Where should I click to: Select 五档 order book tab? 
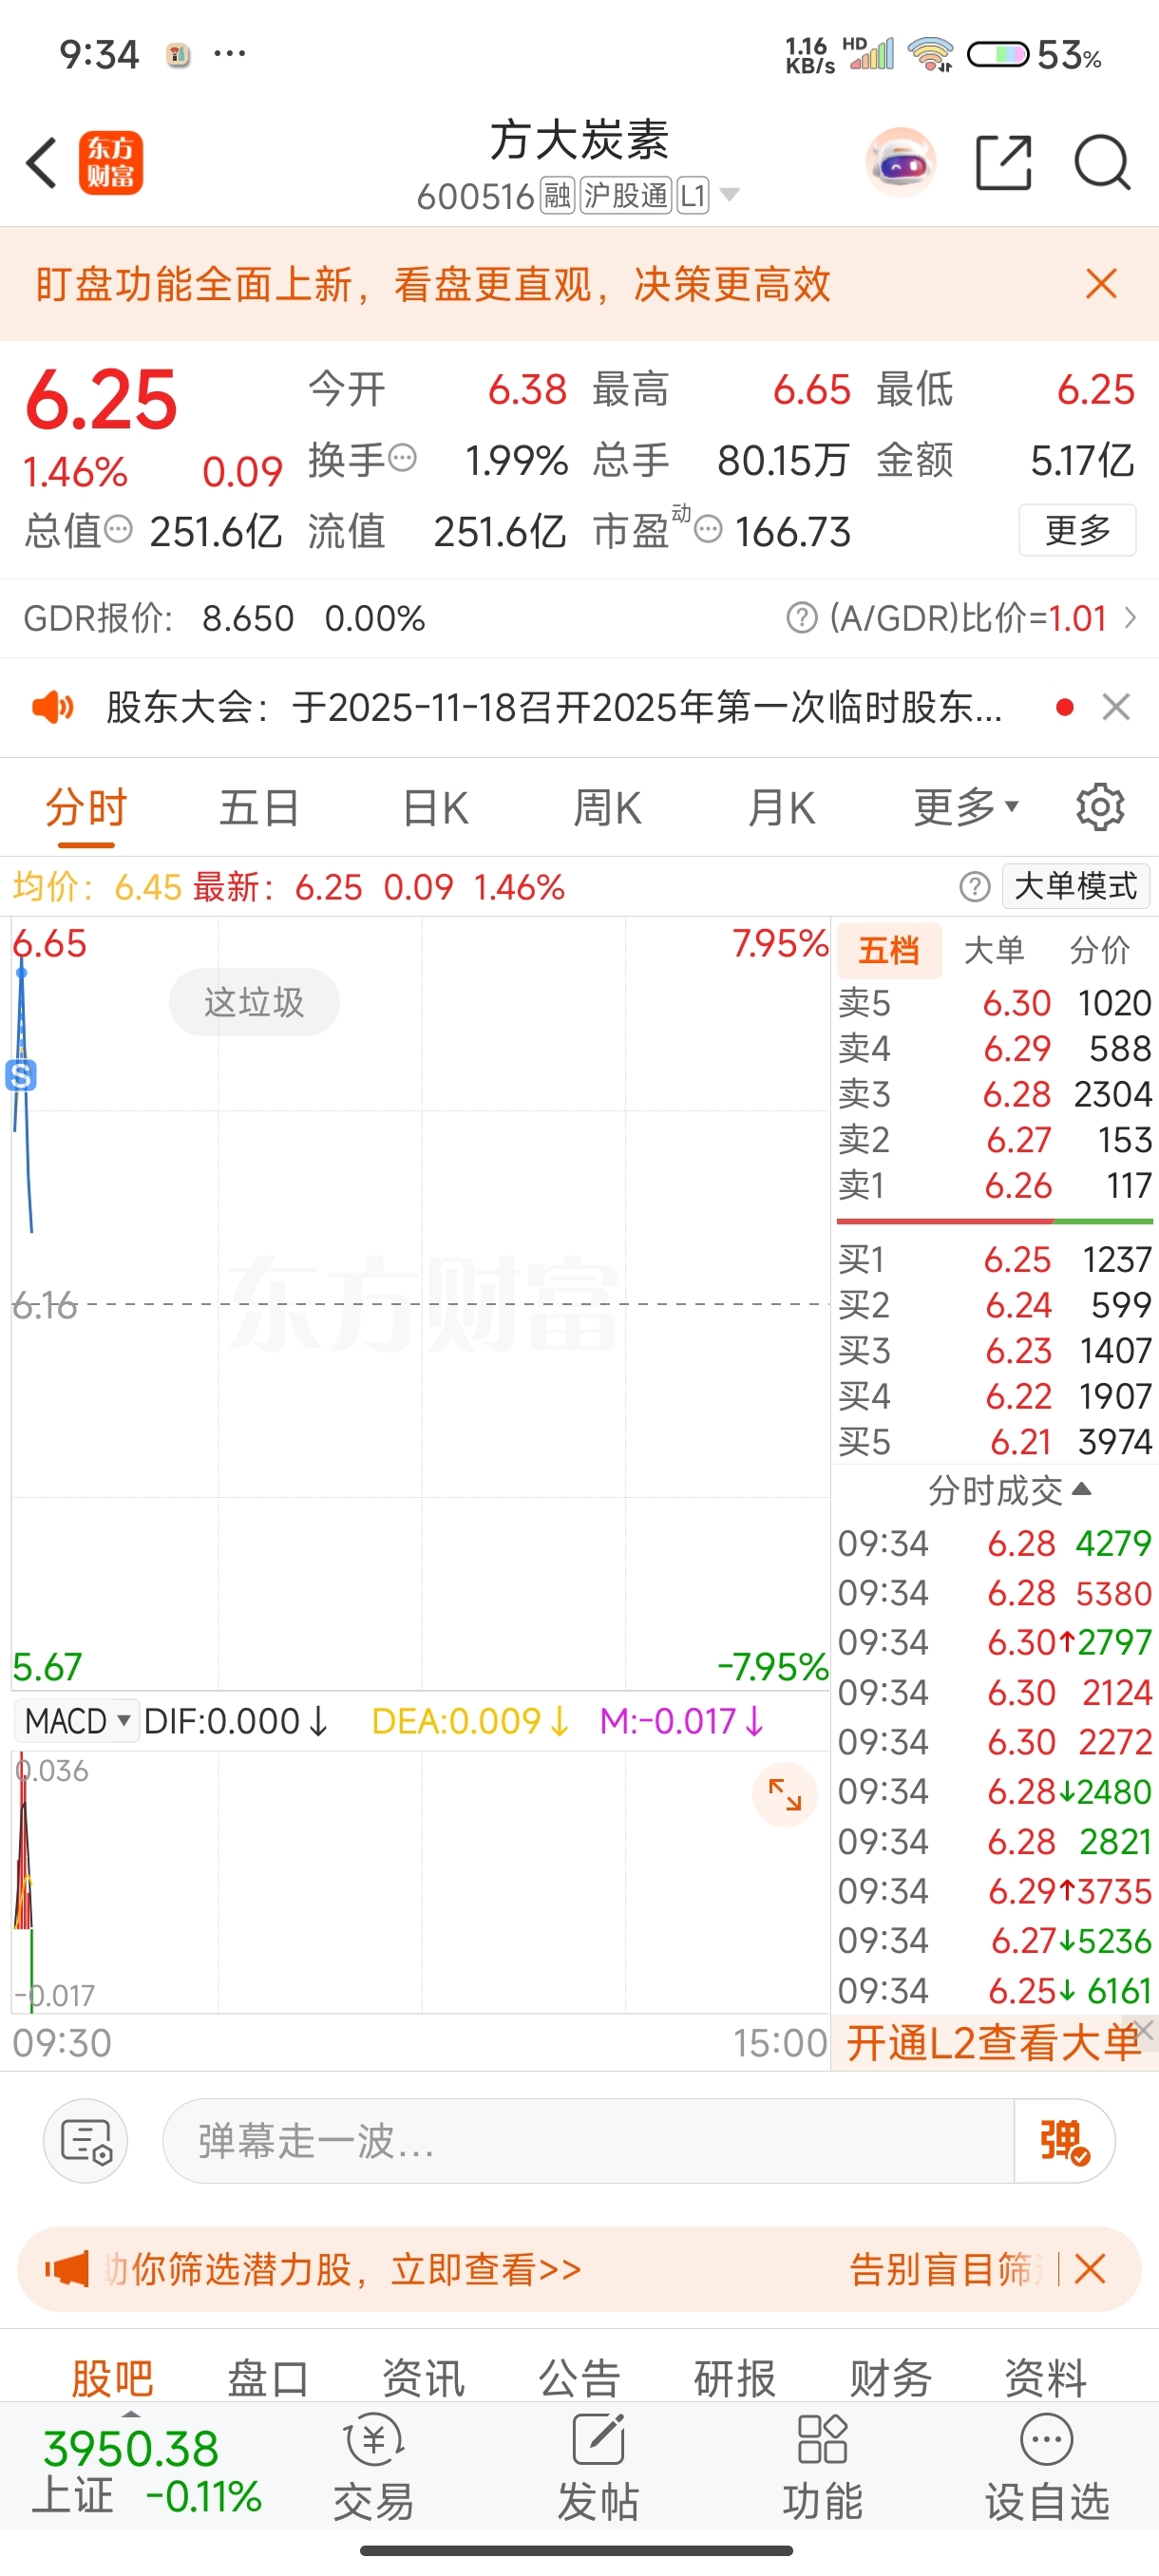(888, 950)
